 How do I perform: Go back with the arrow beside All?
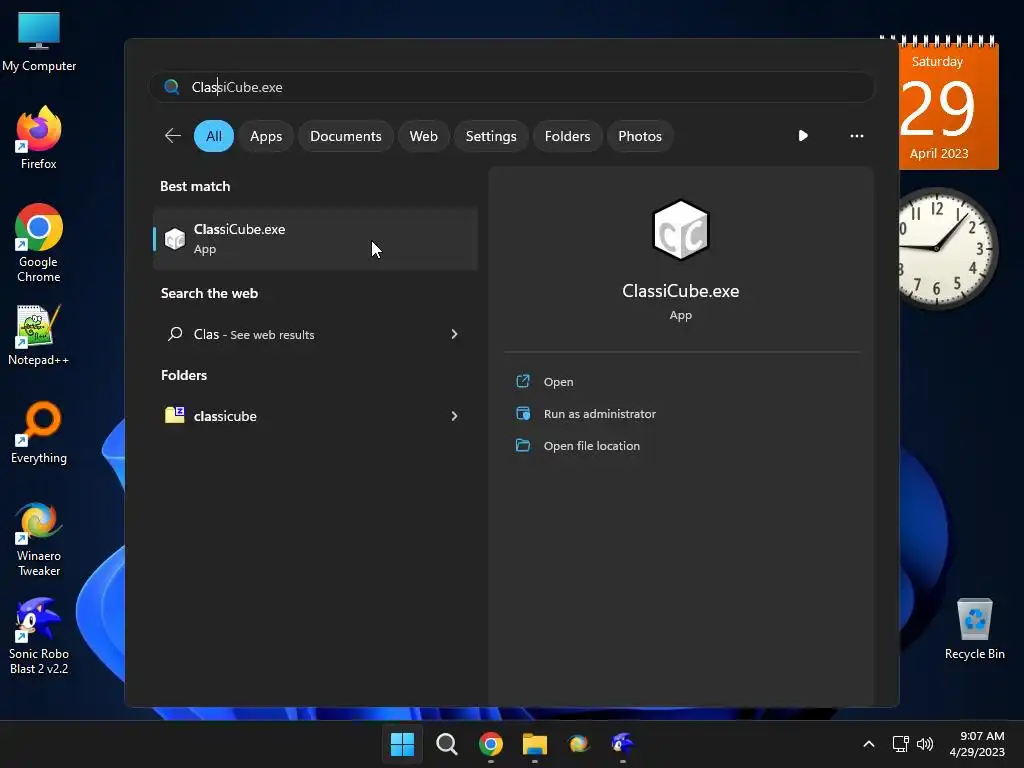[172, 136]
